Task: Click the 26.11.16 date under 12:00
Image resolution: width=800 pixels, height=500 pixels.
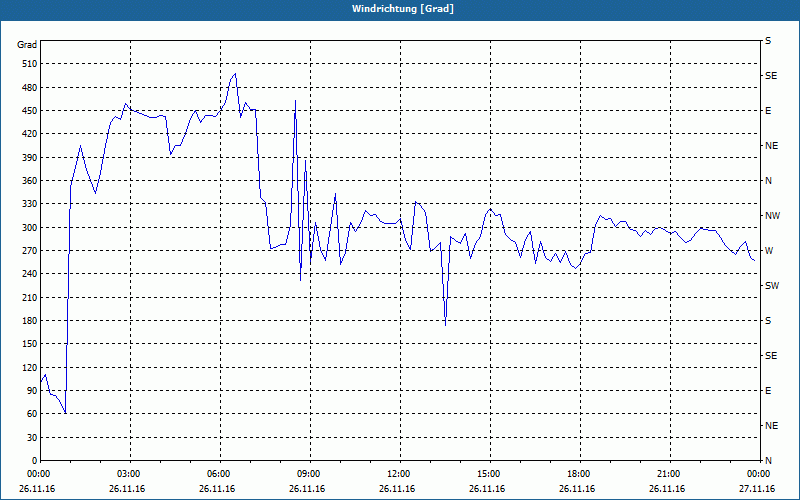Action: [397, 489]
